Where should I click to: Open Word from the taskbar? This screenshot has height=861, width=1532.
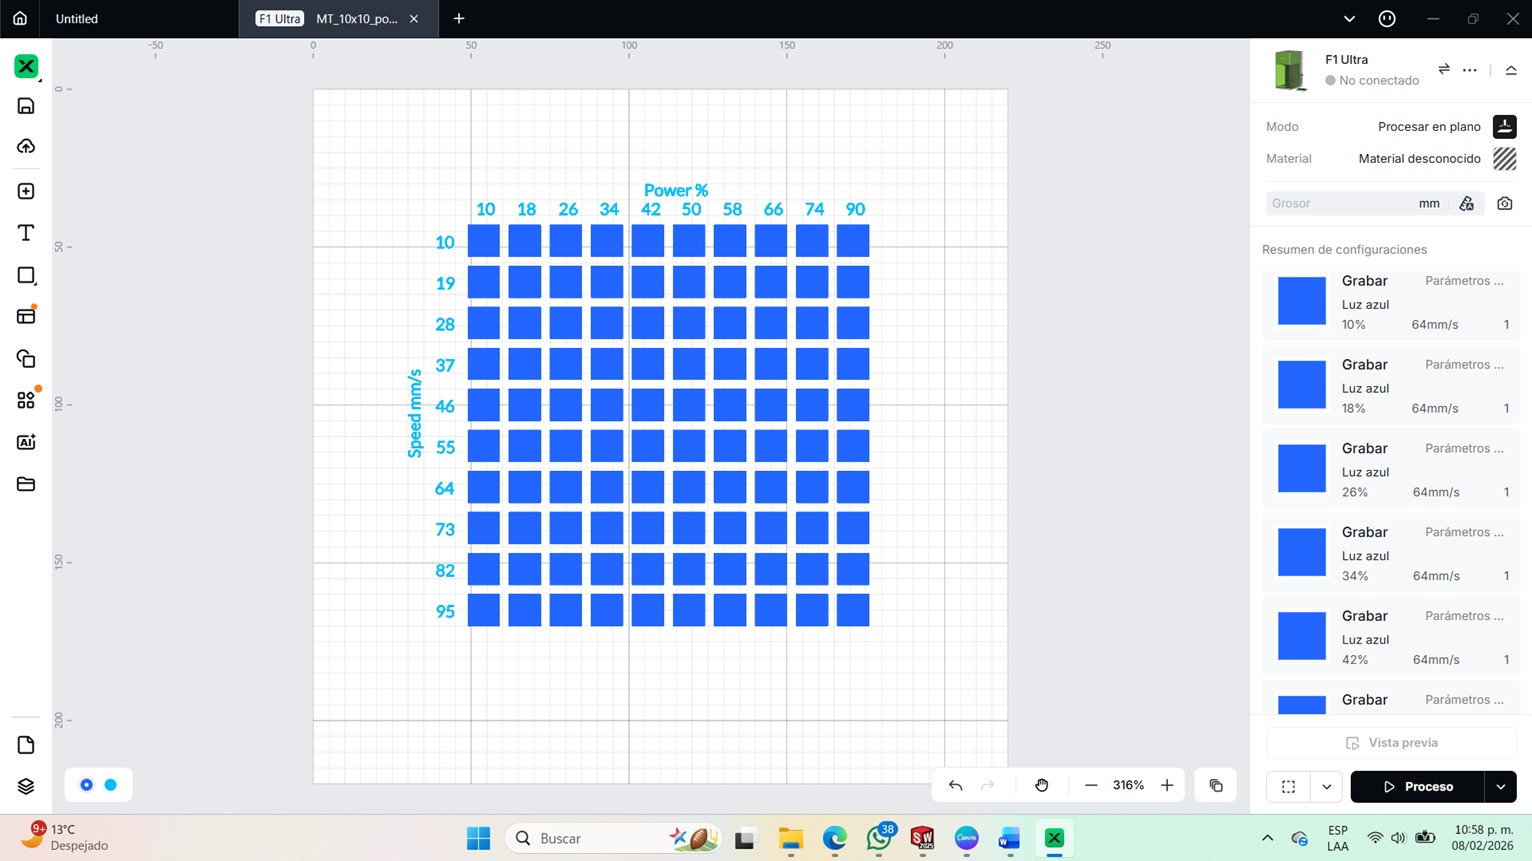(x=1010, y=838)
